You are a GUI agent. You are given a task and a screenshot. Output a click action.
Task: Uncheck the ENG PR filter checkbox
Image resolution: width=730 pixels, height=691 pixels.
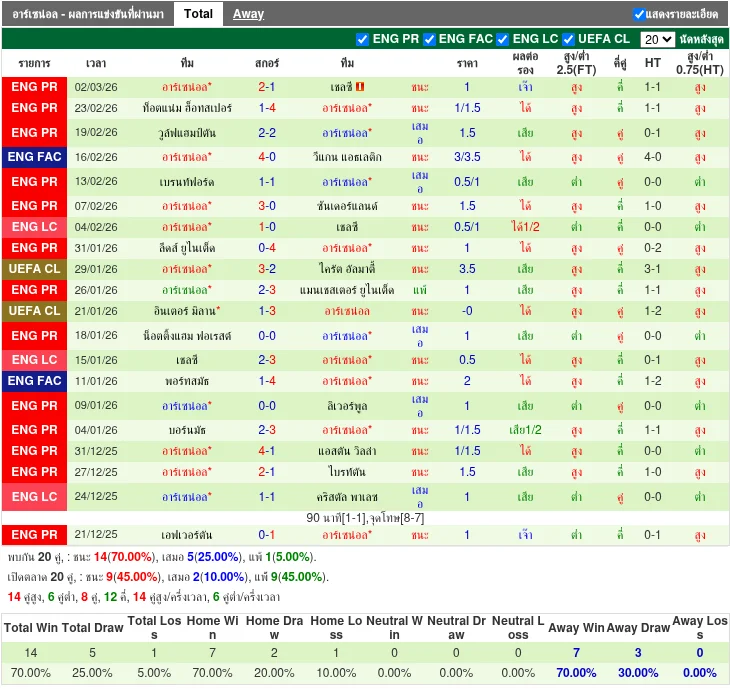[363, 39]
